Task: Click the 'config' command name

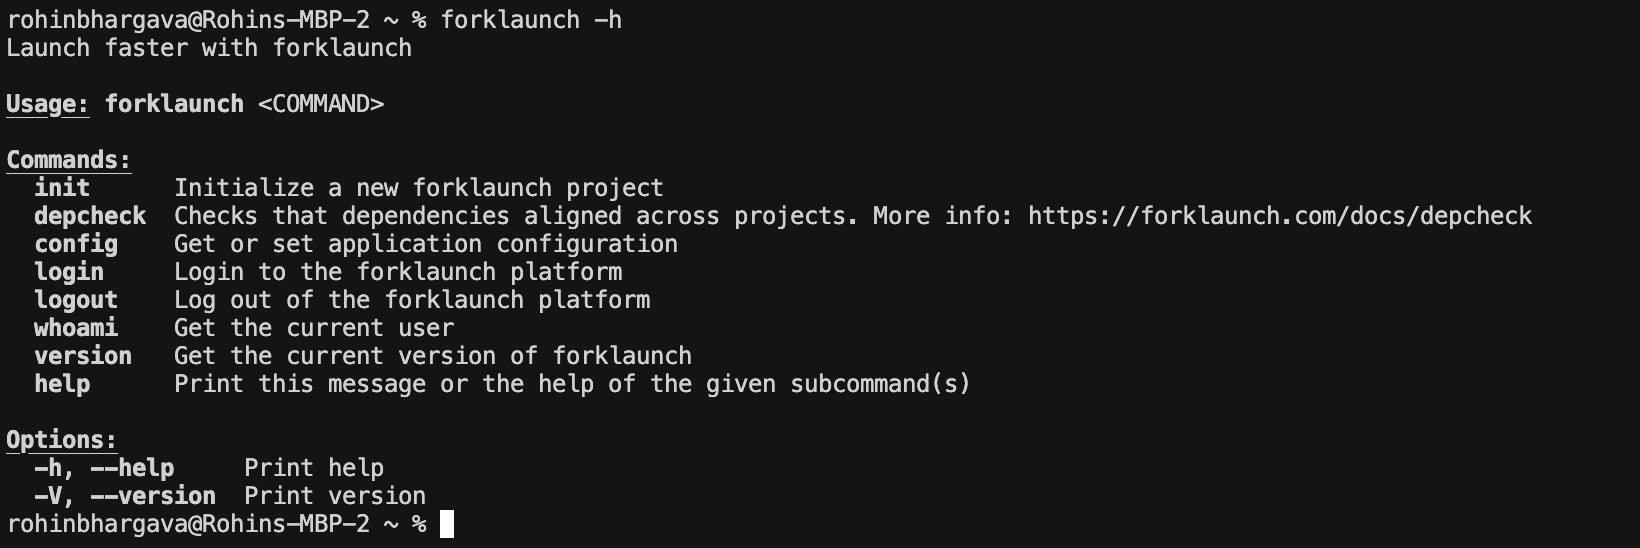Action: click(76, 244)
